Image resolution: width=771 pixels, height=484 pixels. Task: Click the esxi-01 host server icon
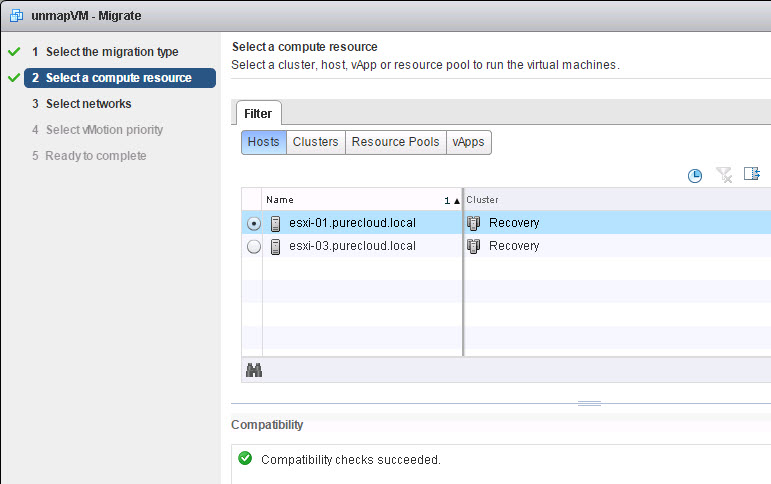(275, 223)
